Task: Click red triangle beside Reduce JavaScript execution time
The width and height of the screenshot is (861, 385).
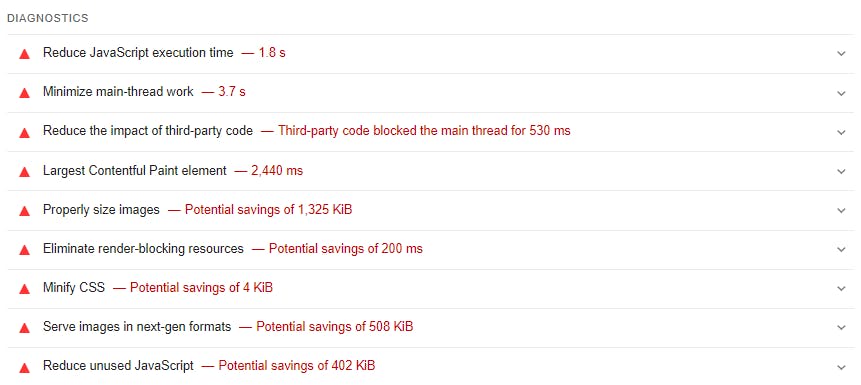Action: tap(24, 54)
